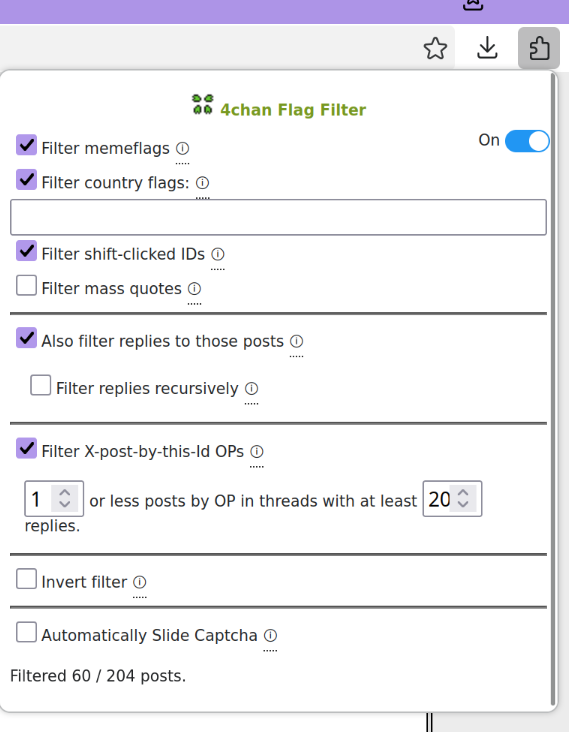Click info icon for Invert filter
This screenshot has width=569, height=732.
coord(140,582)
